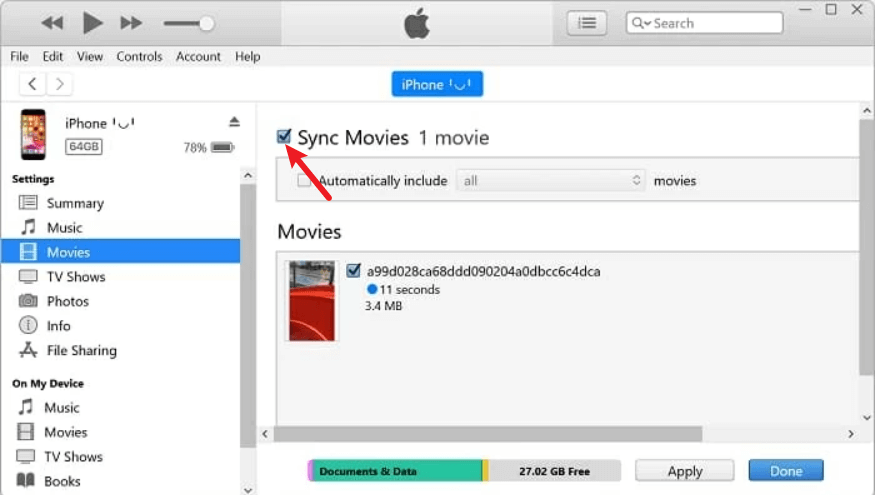Open the View menu
875x495 pixels.
coord(90,56)
